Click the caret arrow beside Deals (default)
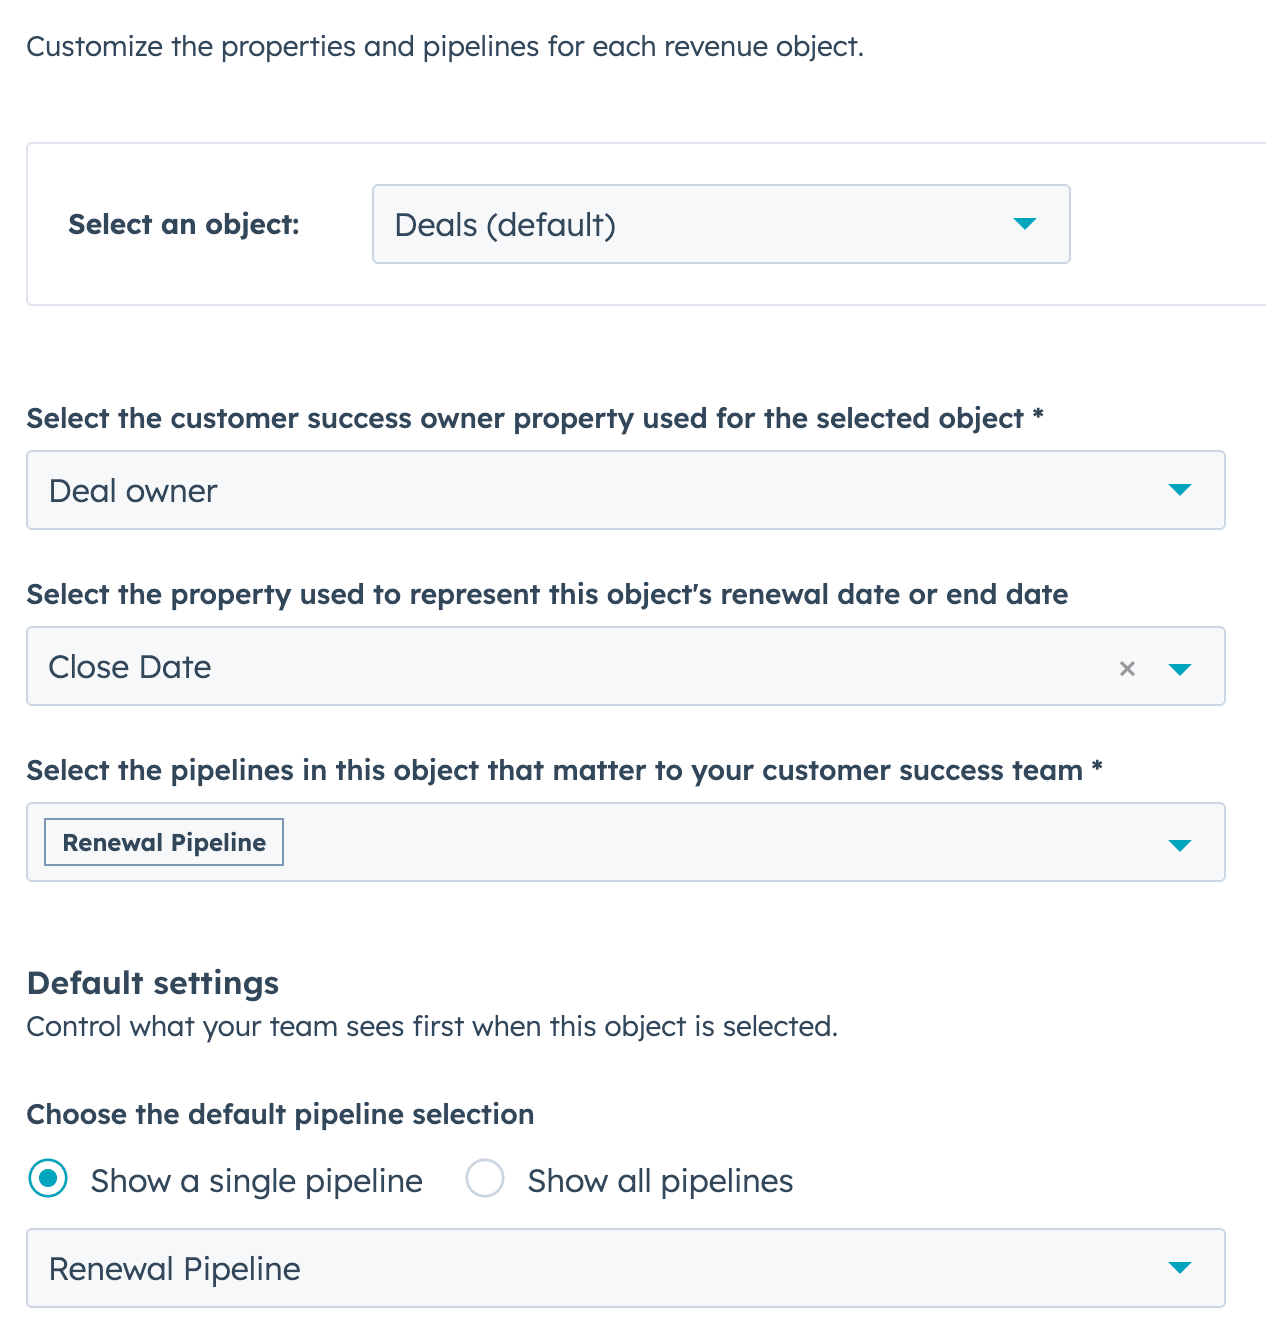The width and height of the screenshot is (1266, 1332). point(1024,224)
